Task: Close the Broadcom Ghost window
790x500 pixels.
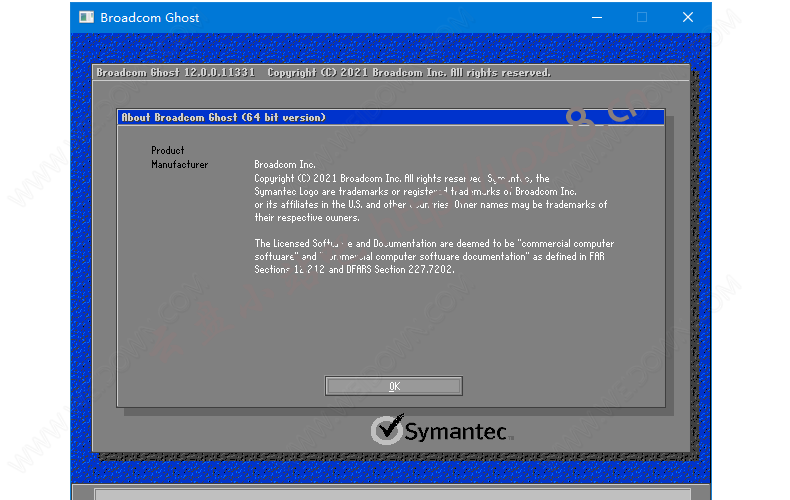Action: tap(688, 17)
